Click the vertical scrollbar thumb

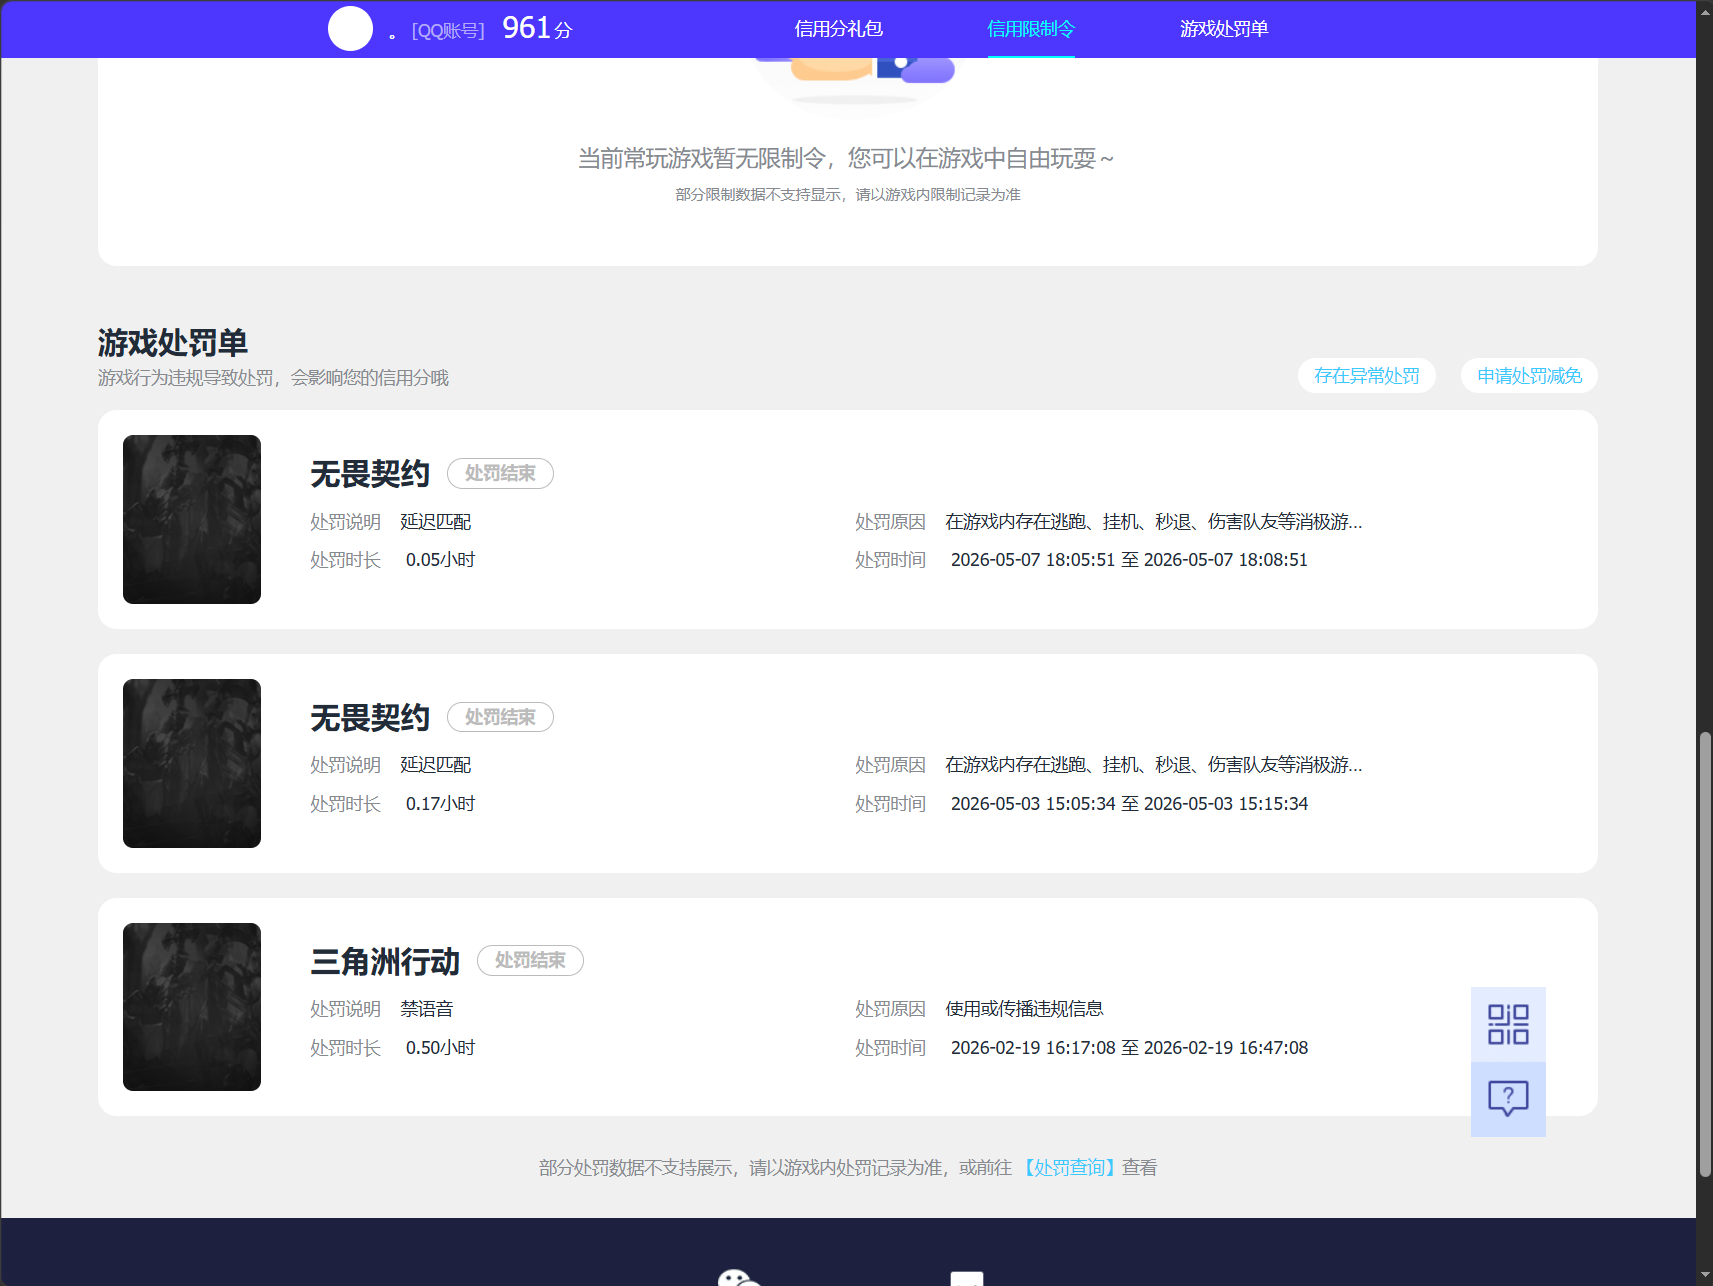[1705, 954]
